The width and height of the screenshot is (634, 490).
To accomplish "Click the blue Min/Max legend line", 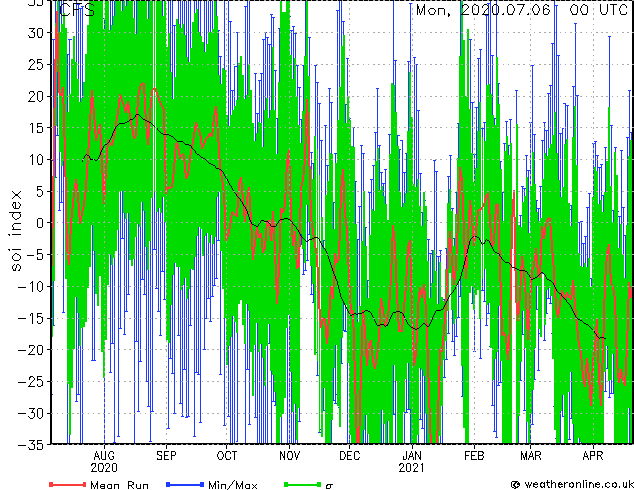I will tap(185, 484).
